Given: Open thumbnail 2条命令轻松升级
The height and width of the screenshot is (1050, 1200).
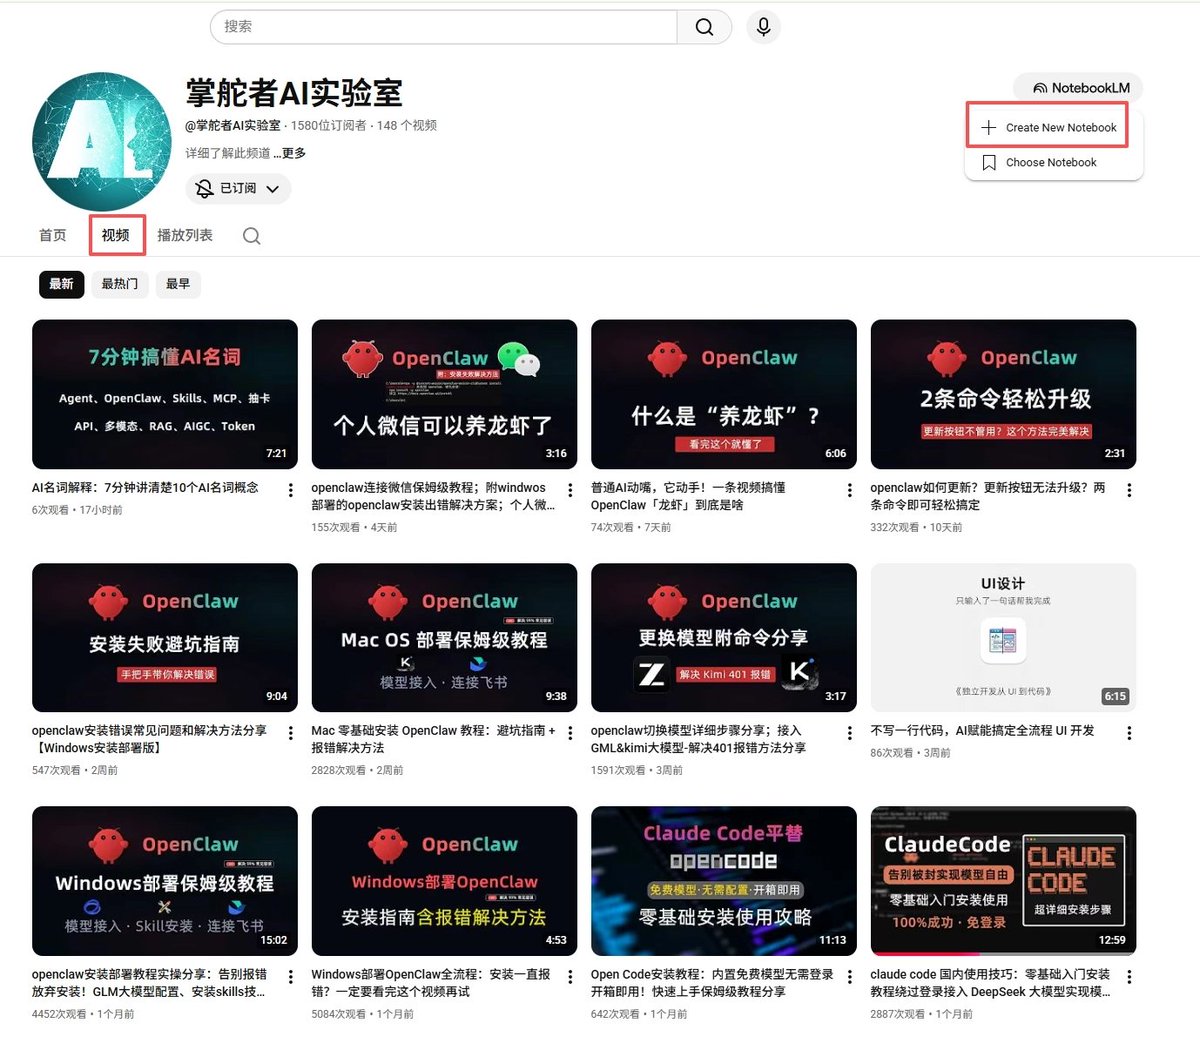Looking at the screenshot, I should pyautogui.click(x=1003, y=394).
